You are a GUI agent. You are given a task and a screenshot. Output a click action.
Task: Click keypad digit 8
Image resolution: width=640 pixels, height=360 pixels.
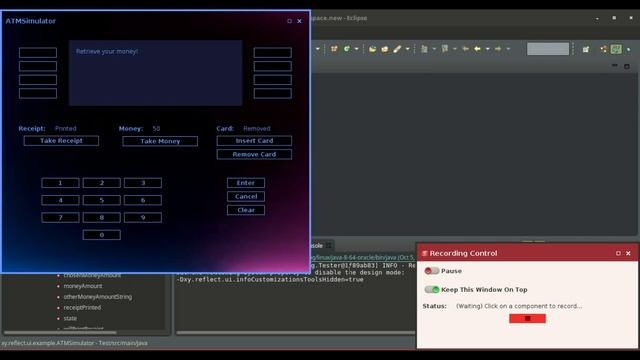point(102,218)
